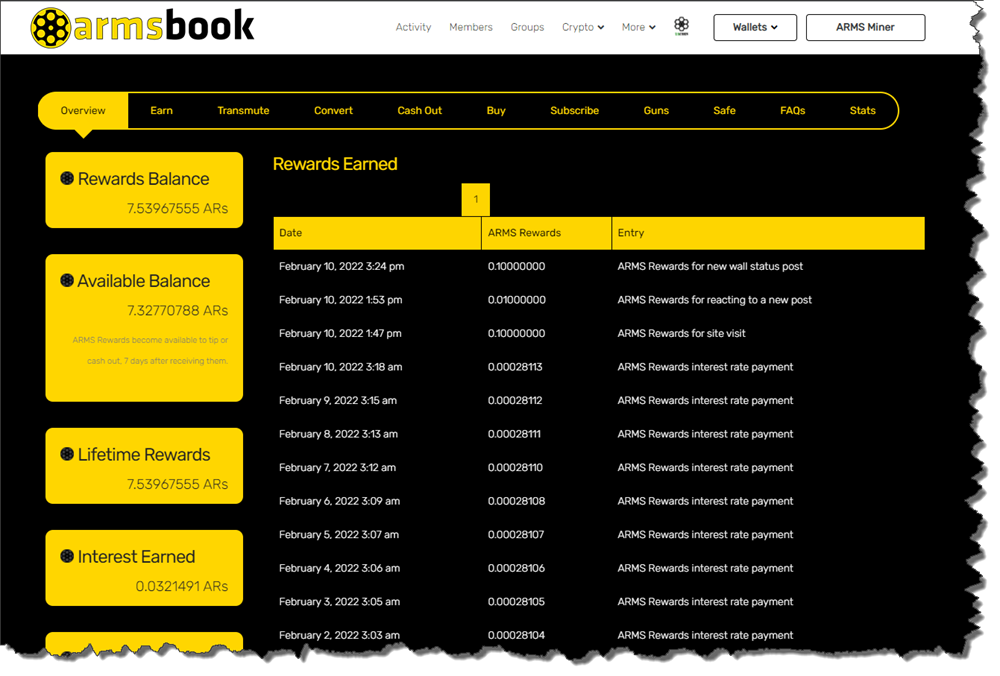Click the date February 9, 2022 3:15 am
Image resolution: width=1000 pixels, height=676 pixels.
337,400
